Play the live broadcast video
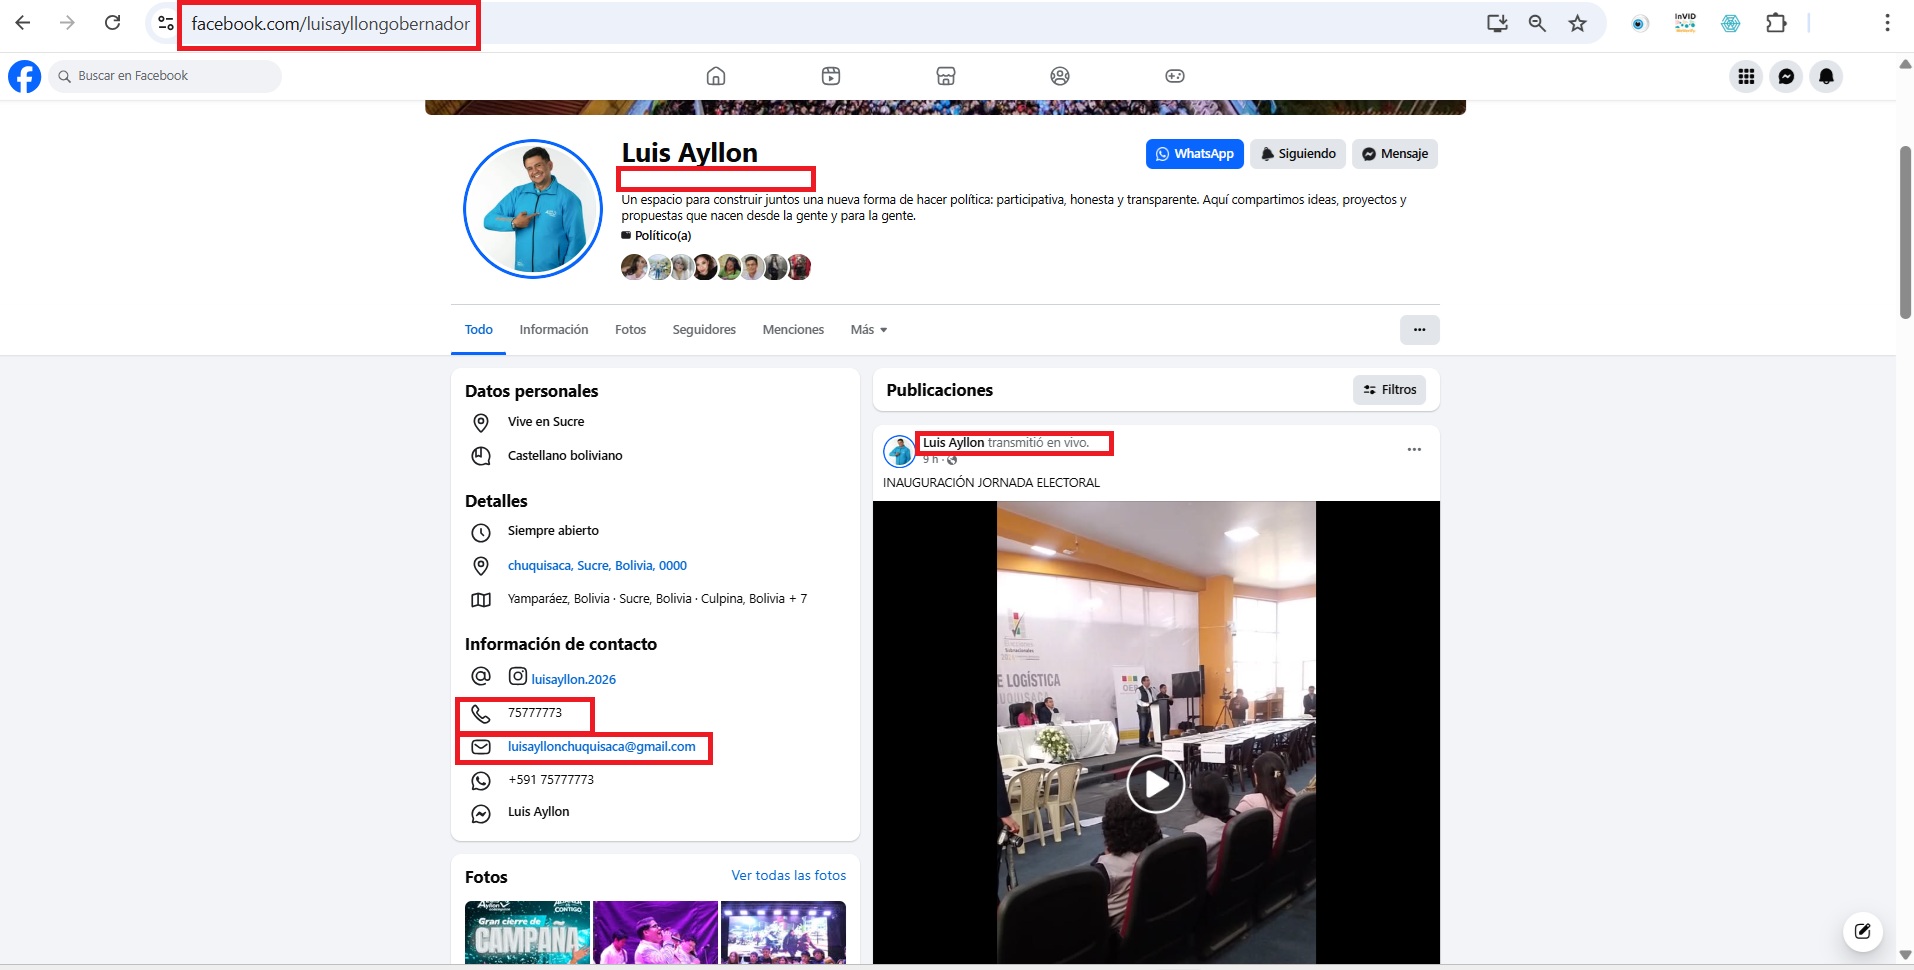 pyautogui.click(x=1155, y=784)
